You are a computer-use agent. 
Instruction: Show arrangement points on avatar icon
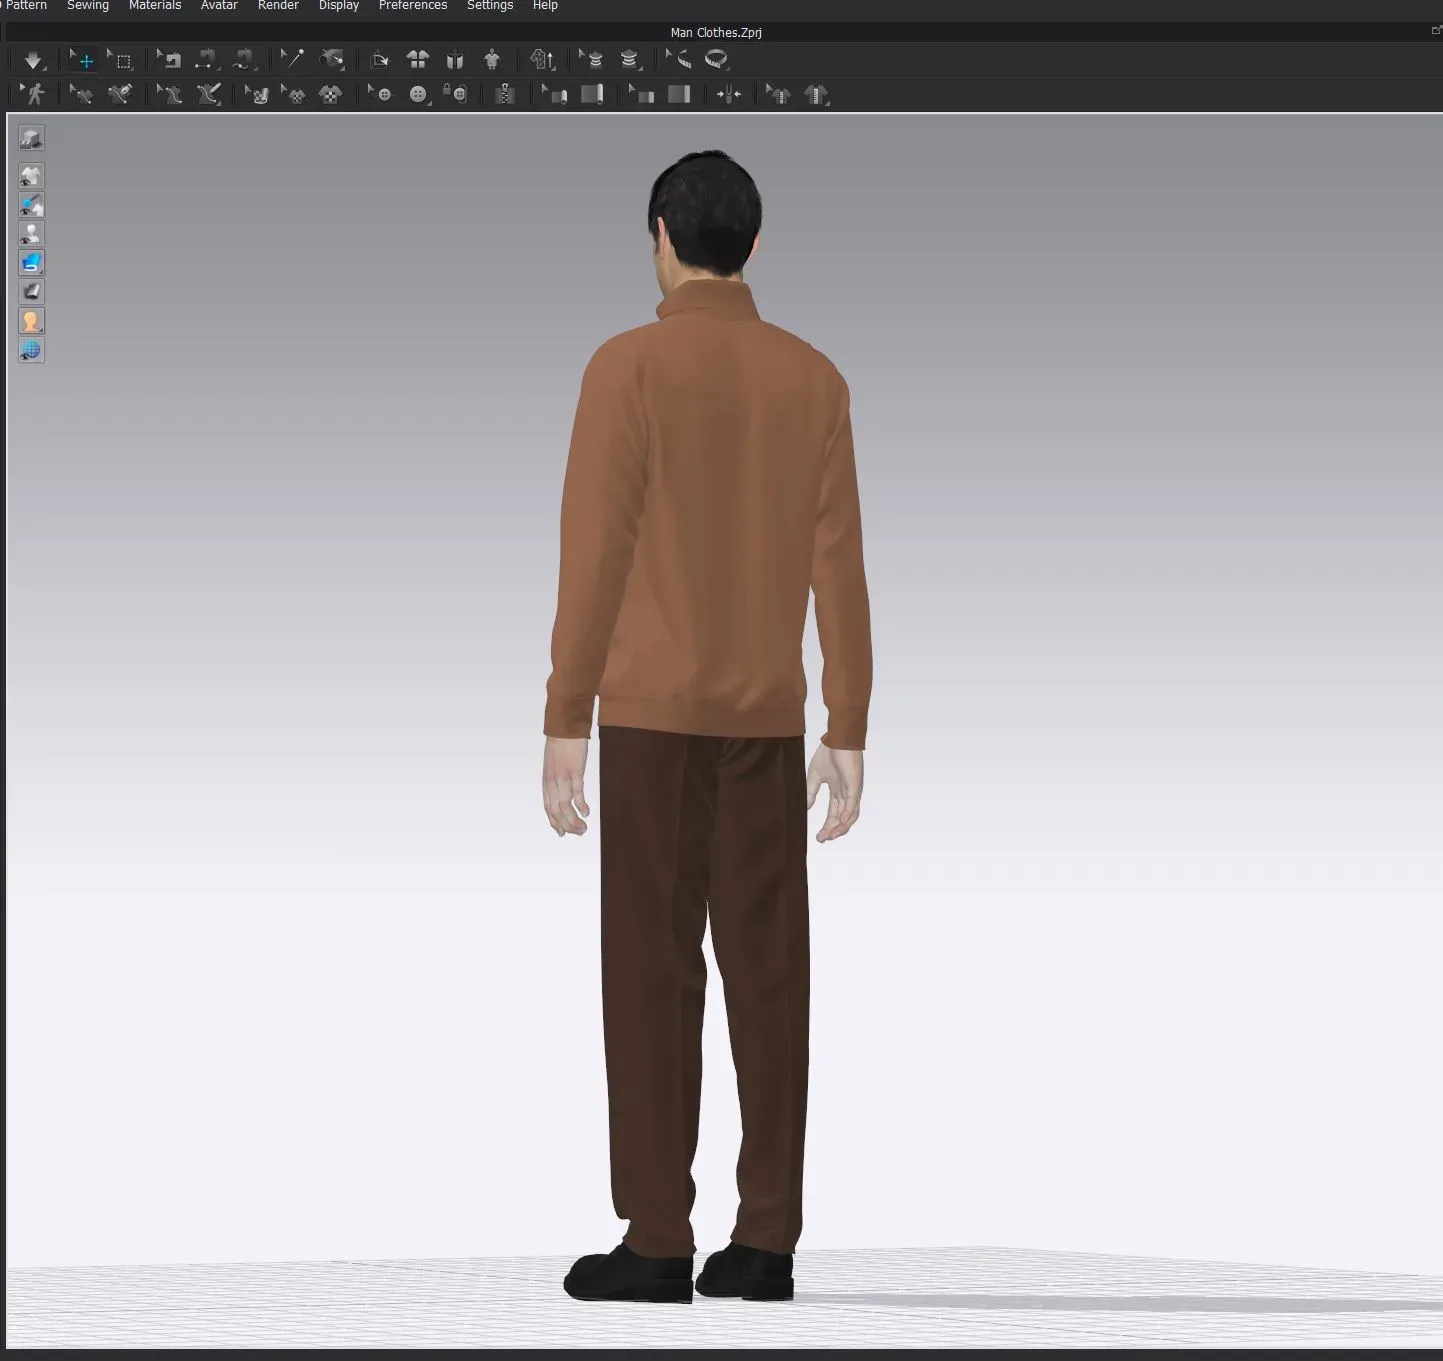tap(492, 60)
